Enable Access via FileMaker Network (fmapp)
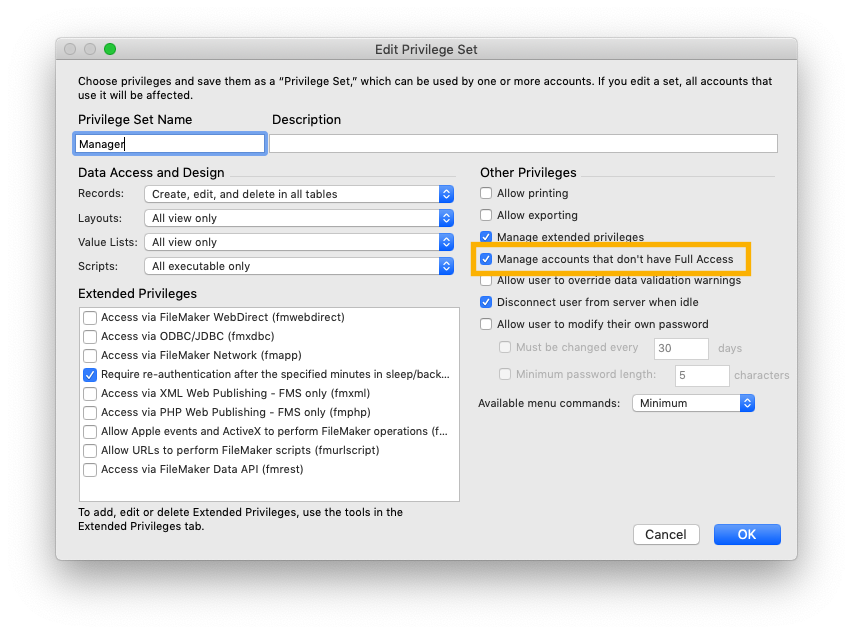This screenshot has width=853, height=634. (90, 355)
